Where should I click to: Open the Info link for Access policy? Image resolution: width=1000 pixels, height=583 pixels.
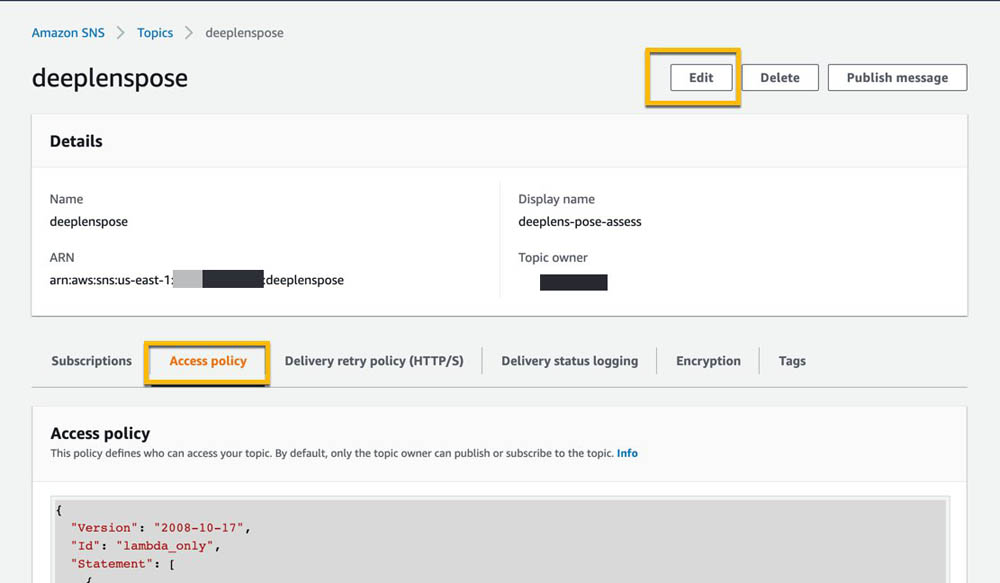[x=627, y=453]
